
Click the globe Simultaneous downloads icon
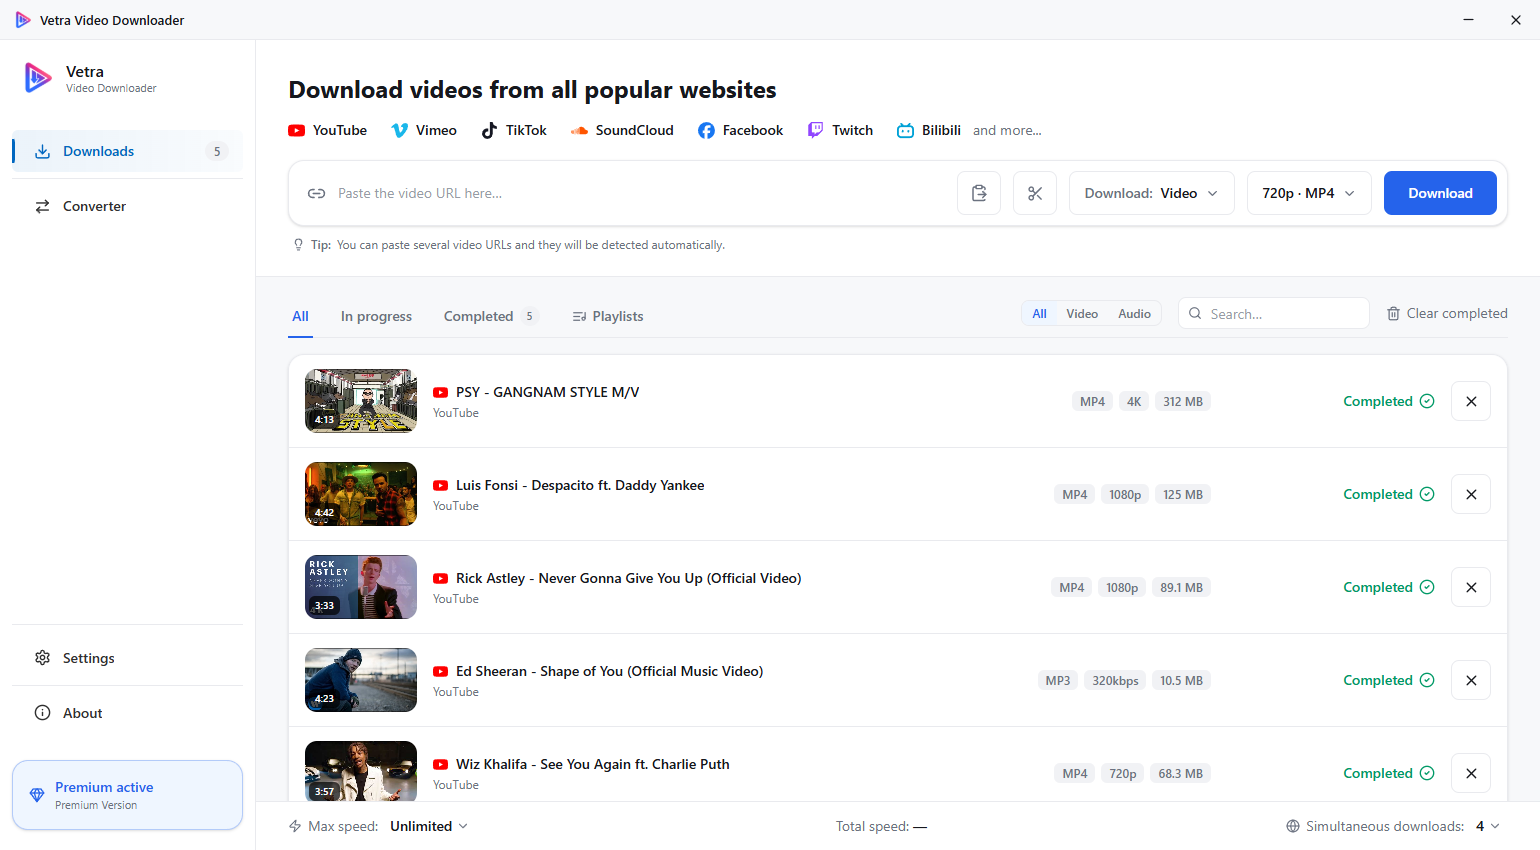click(1293, 826)
